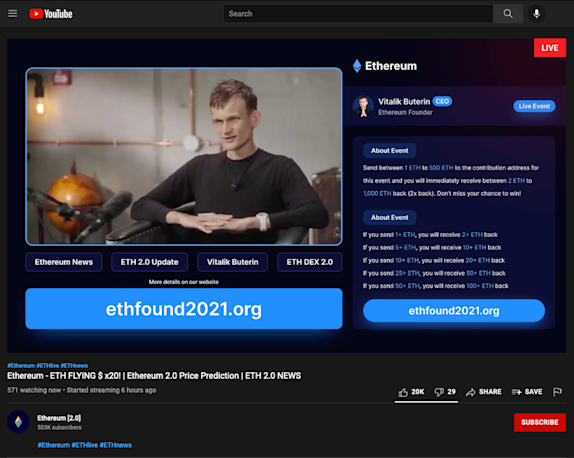Screen dimensions: 574x458
Task: Click the #ETHlive hashtag in description
Action: tap(85, 445)
